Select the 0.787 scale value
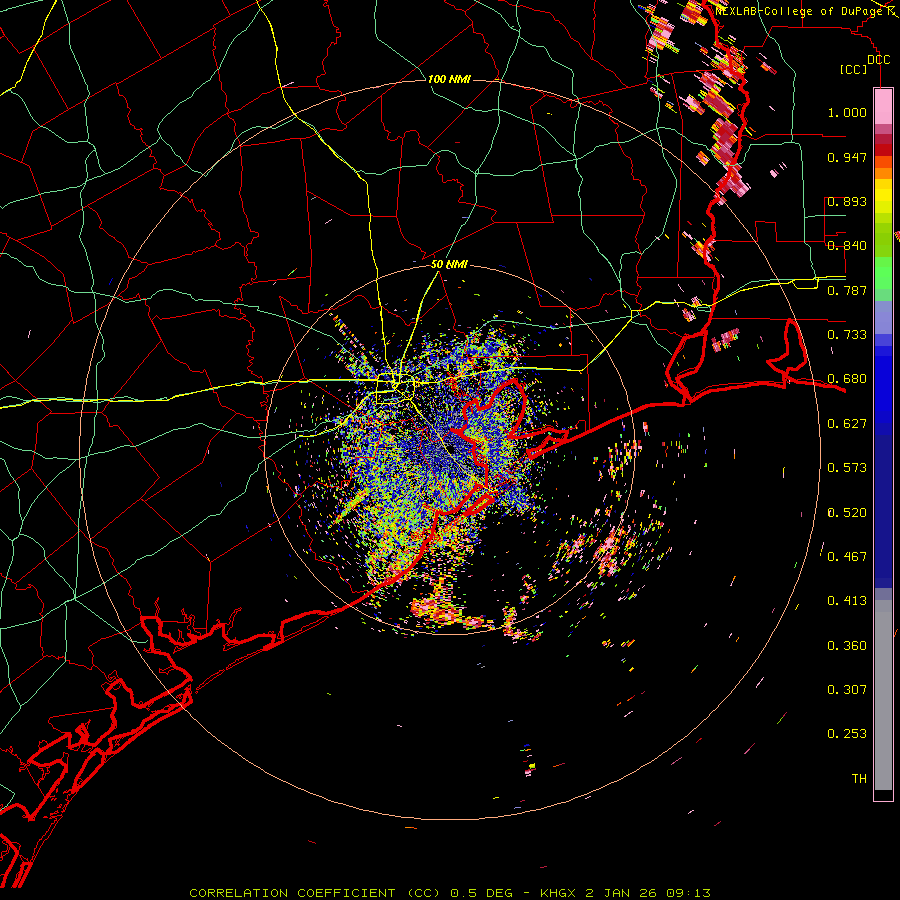This screenshot has height=900, width=900. tap(847, 290)
